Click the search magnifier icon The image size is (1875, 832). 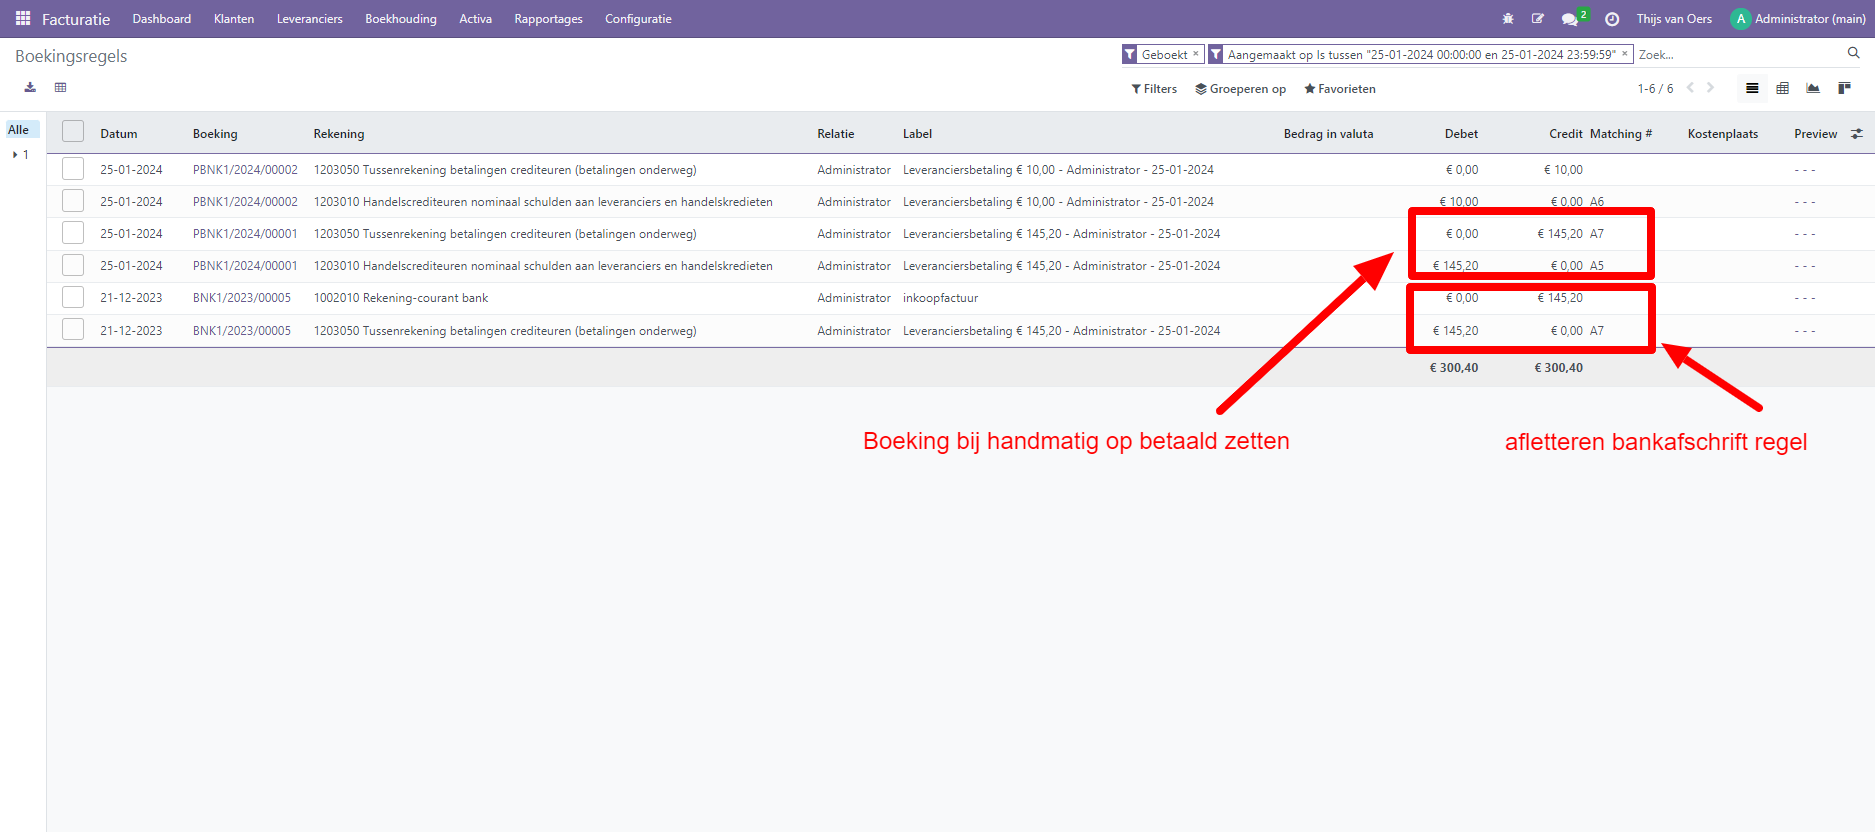(x=1853, y=54)
